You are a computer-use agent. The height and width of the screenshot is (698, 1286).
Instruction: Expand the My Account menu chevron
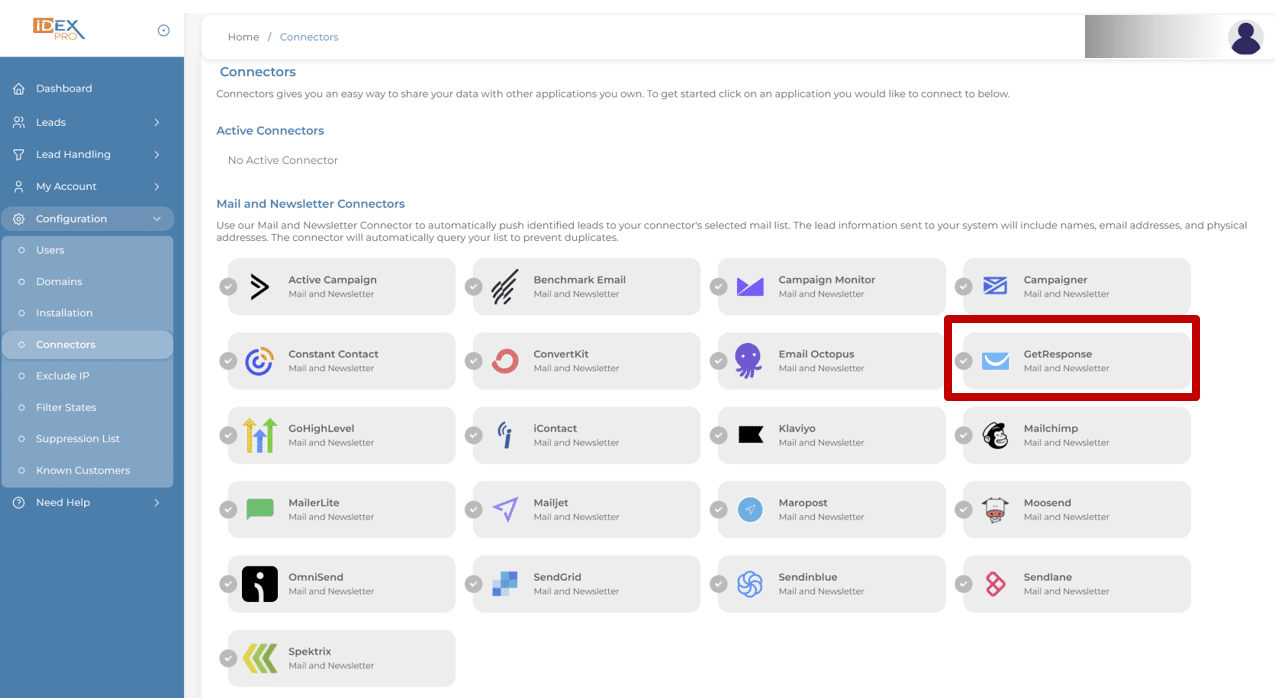pyautogui.click(x=157, y=187)
